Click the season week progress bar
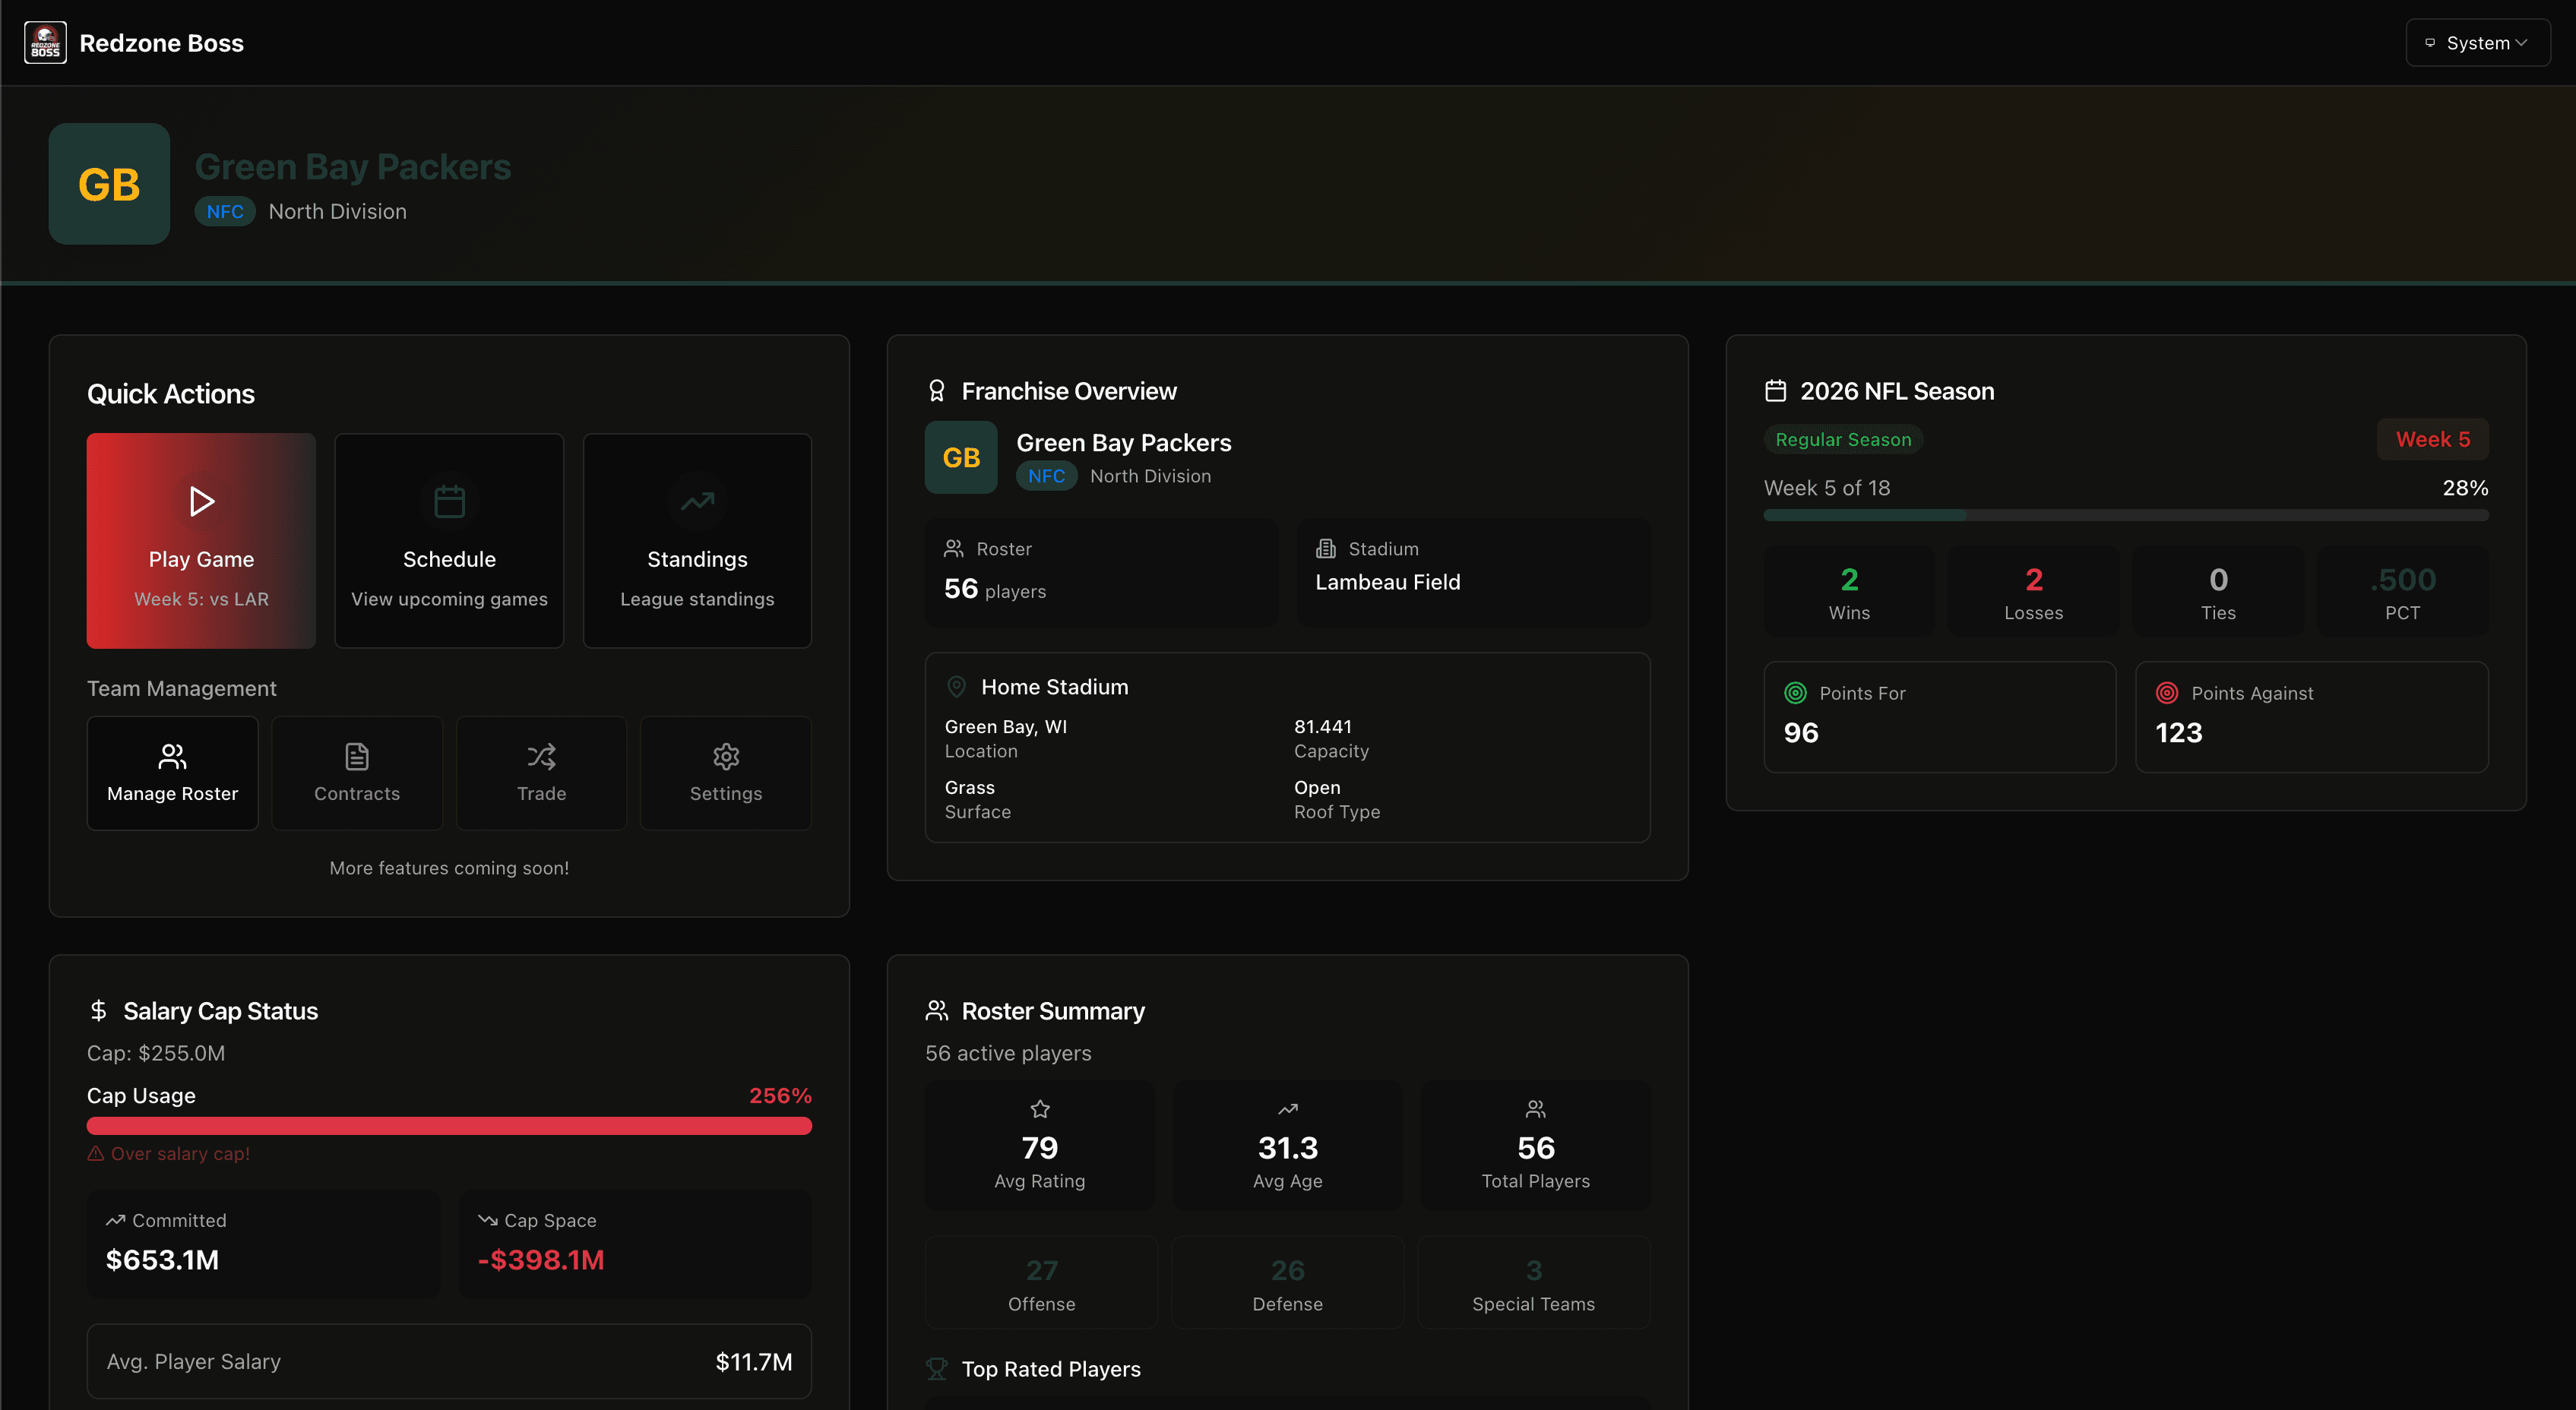The height and width of the screenshot is (1410, 2576). [2126, 515]
